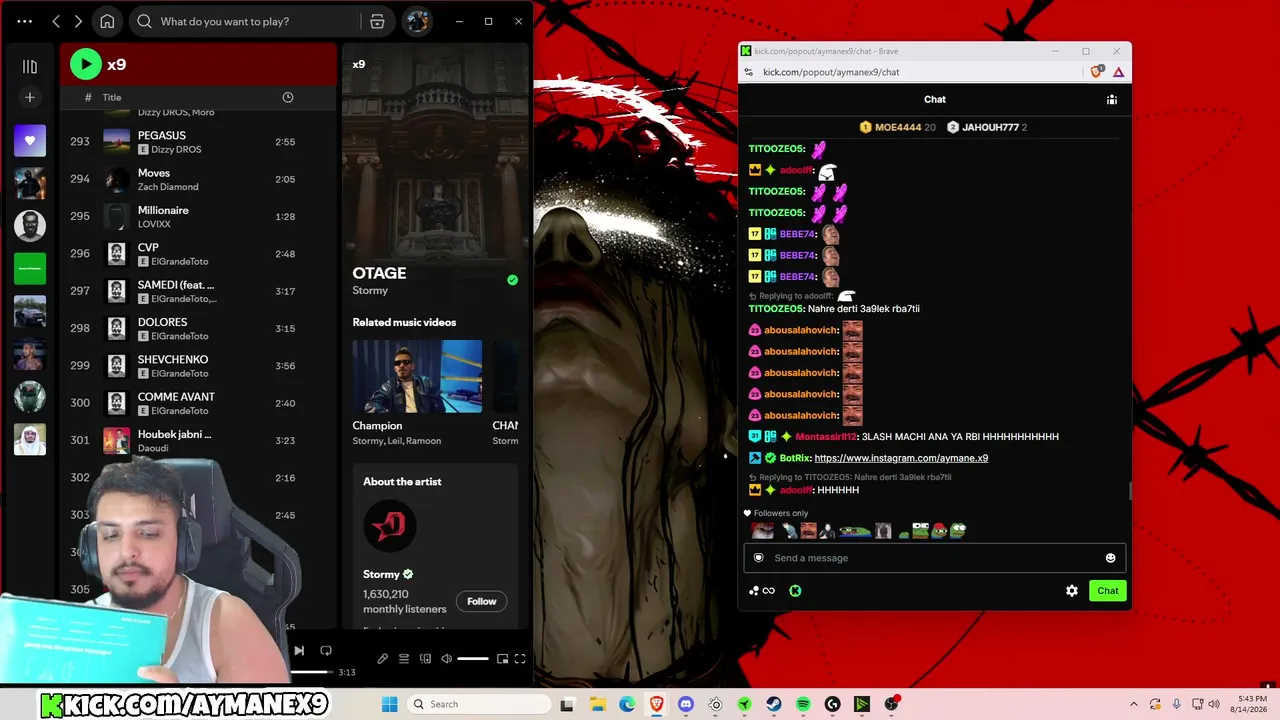
Task: Open the Liked Songs playlist
Action: (x=30, y=141)
